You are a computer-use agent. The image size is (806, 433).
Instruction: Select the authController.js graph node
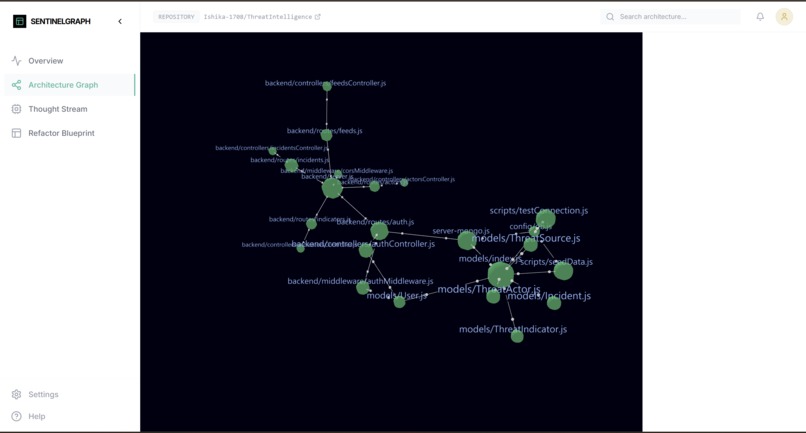pos(366,251)
